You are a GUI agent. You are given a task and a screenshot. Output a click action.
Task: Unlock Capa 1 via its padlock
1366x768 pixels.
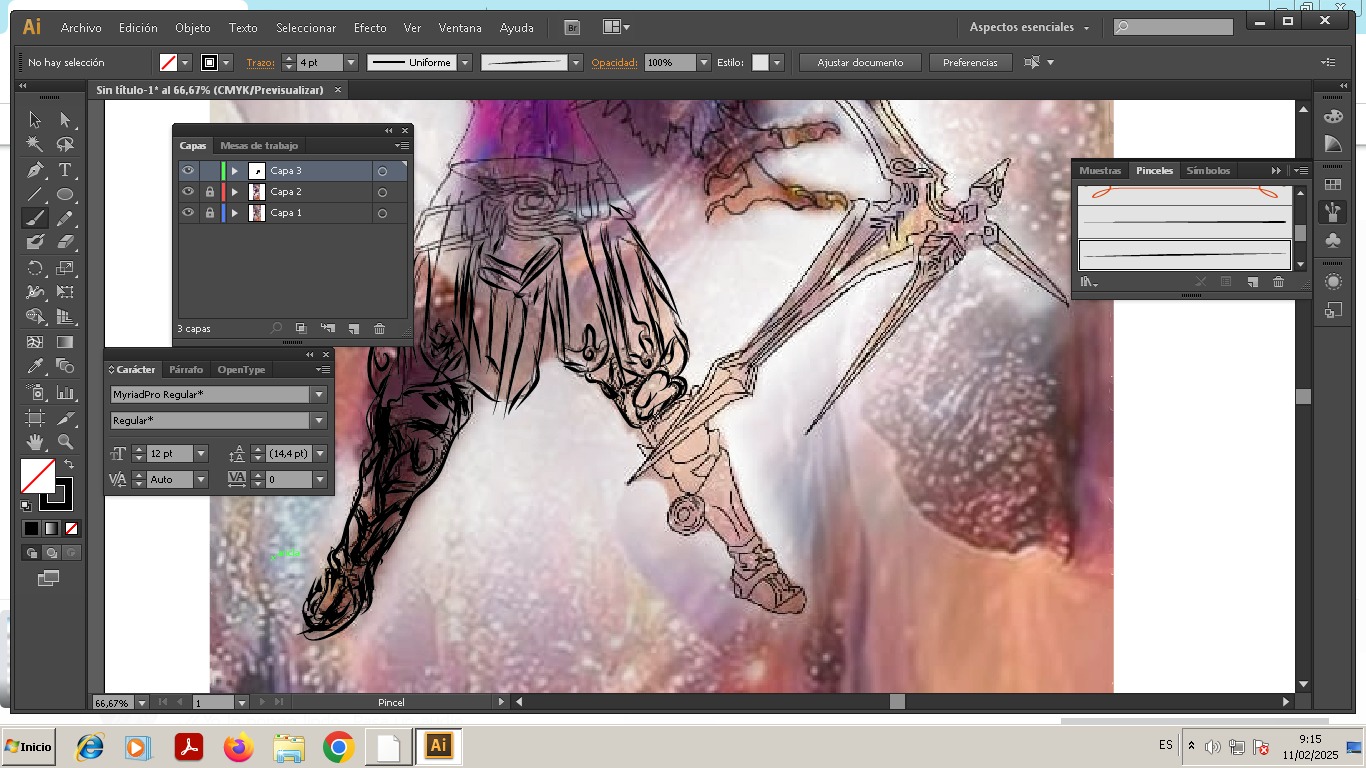209,213
